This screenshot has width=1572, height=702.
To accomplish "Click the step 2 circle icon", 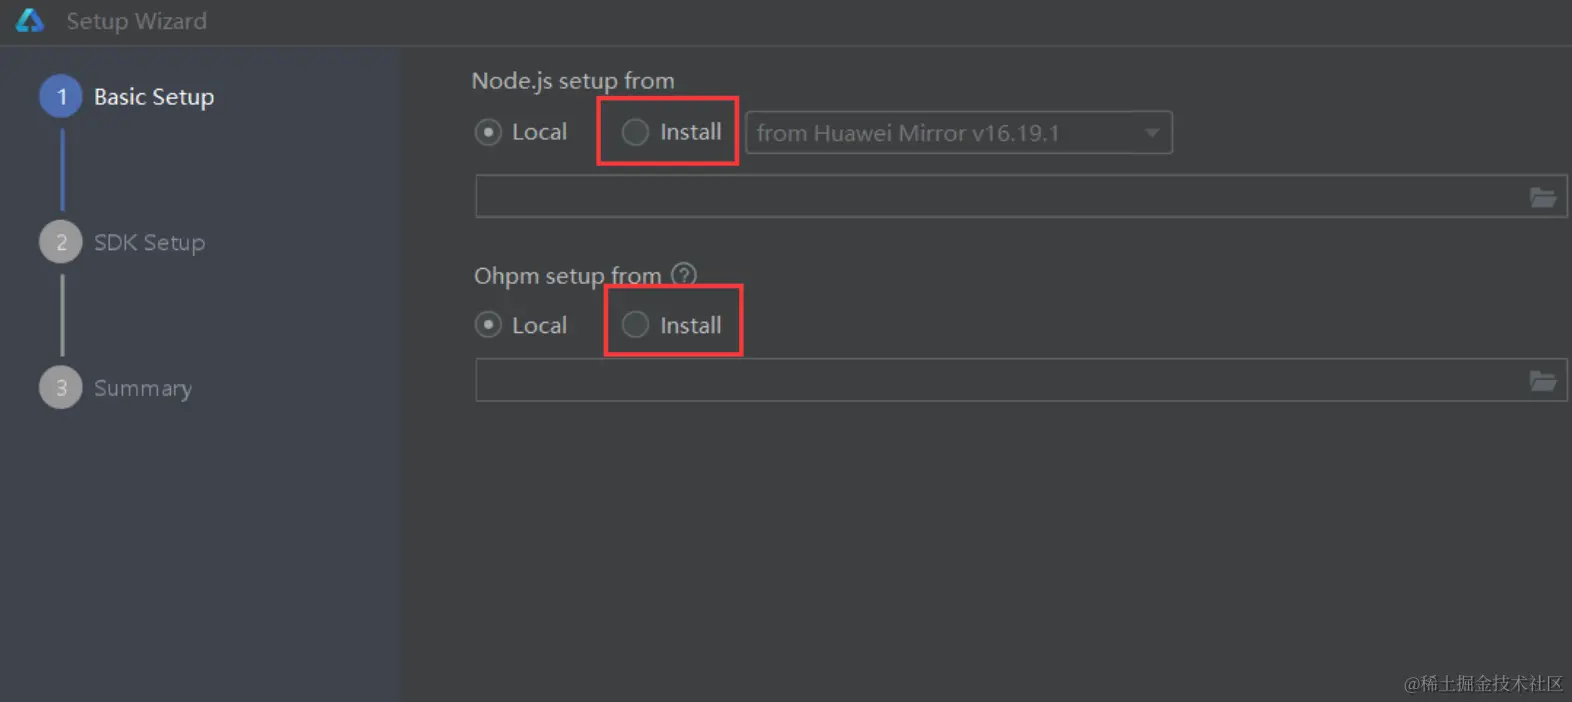I will click(x=61, y=242).
